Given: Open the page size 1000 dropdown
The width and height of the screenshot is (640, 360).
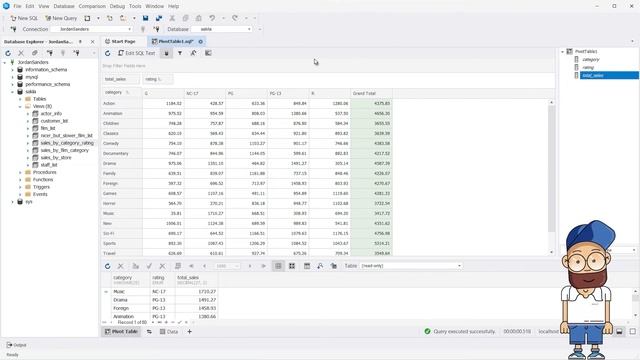Looking at the screenshot, I should pos(228,266).
